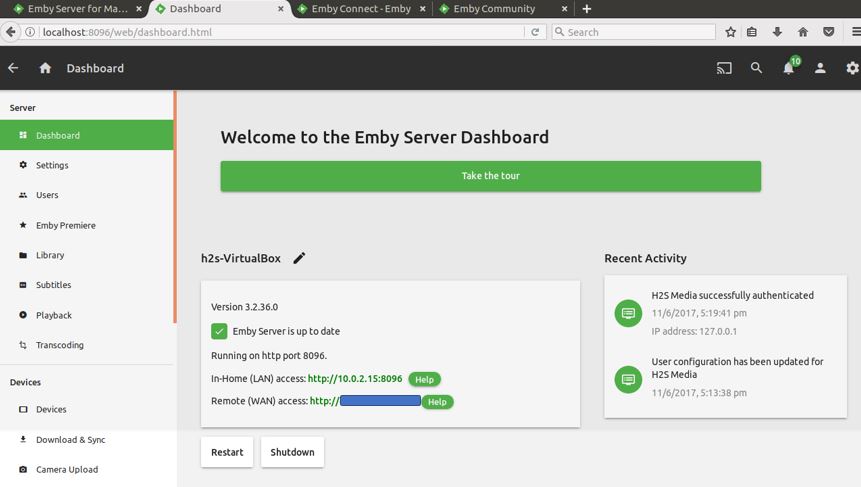861x487 pixels.
Task: Click the Camera Upload camera icon
Action: point(23,469)
